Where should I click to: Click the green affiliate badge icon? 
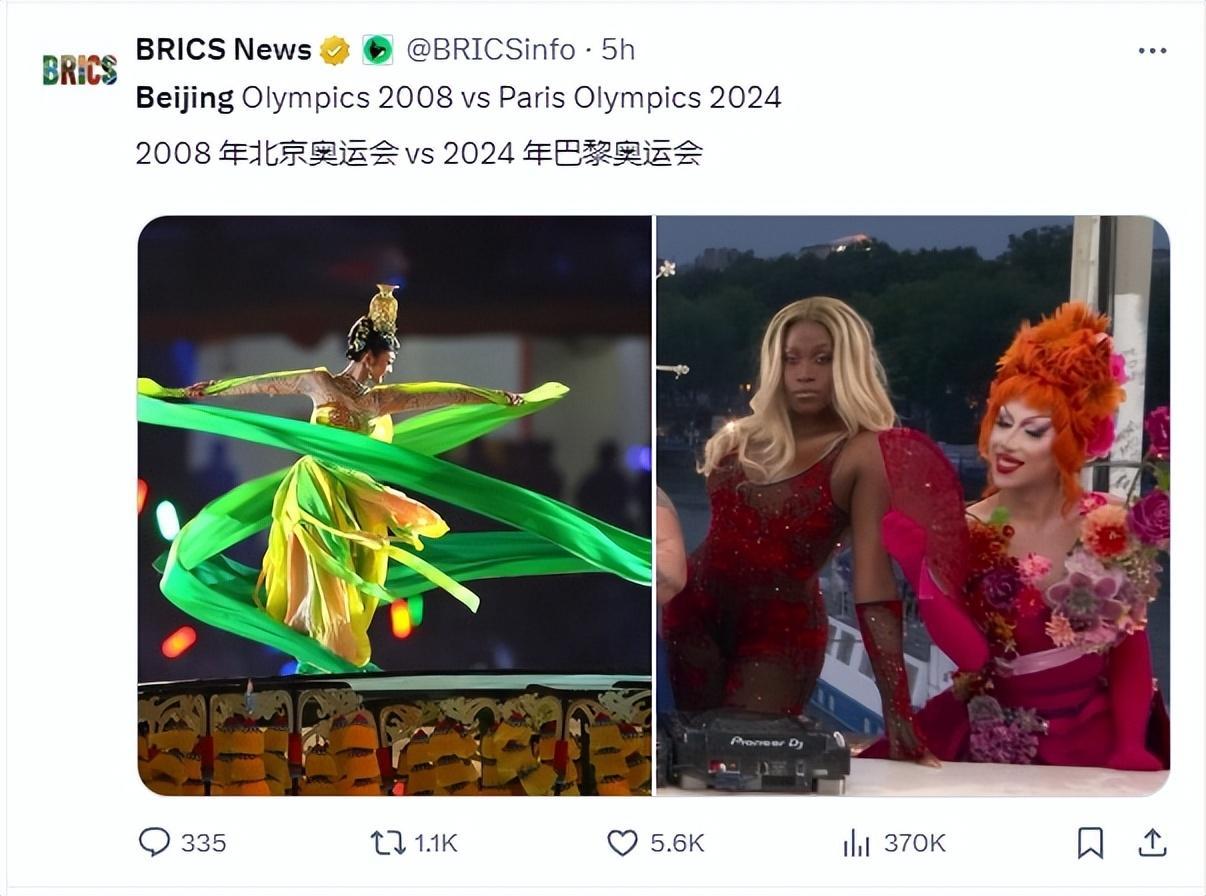tap(377, 50)
